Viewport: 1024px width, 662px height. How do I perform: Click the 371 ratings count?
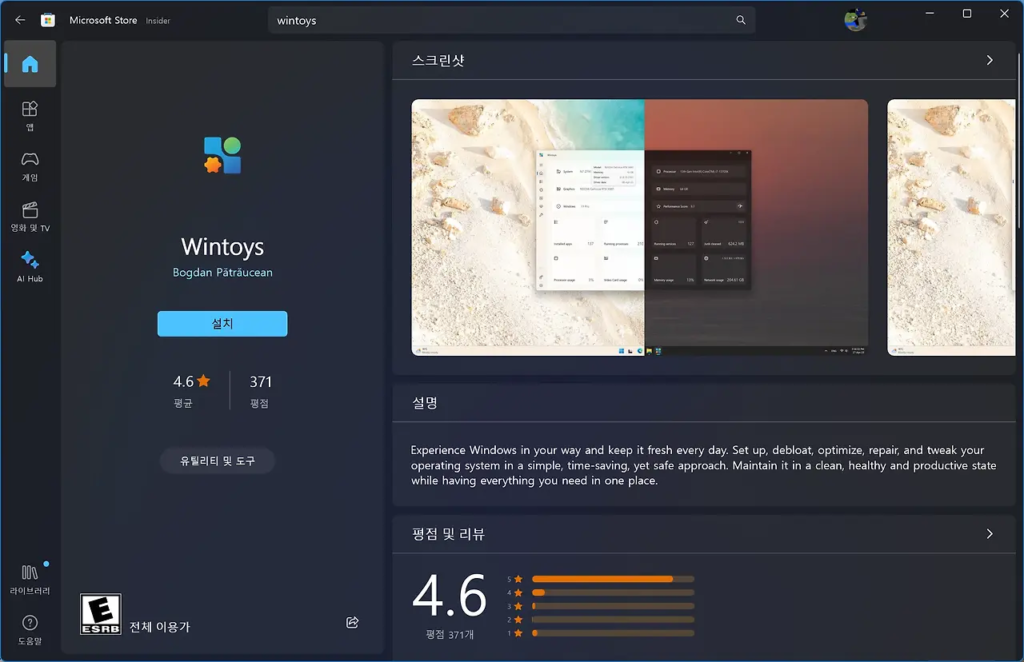260,381
